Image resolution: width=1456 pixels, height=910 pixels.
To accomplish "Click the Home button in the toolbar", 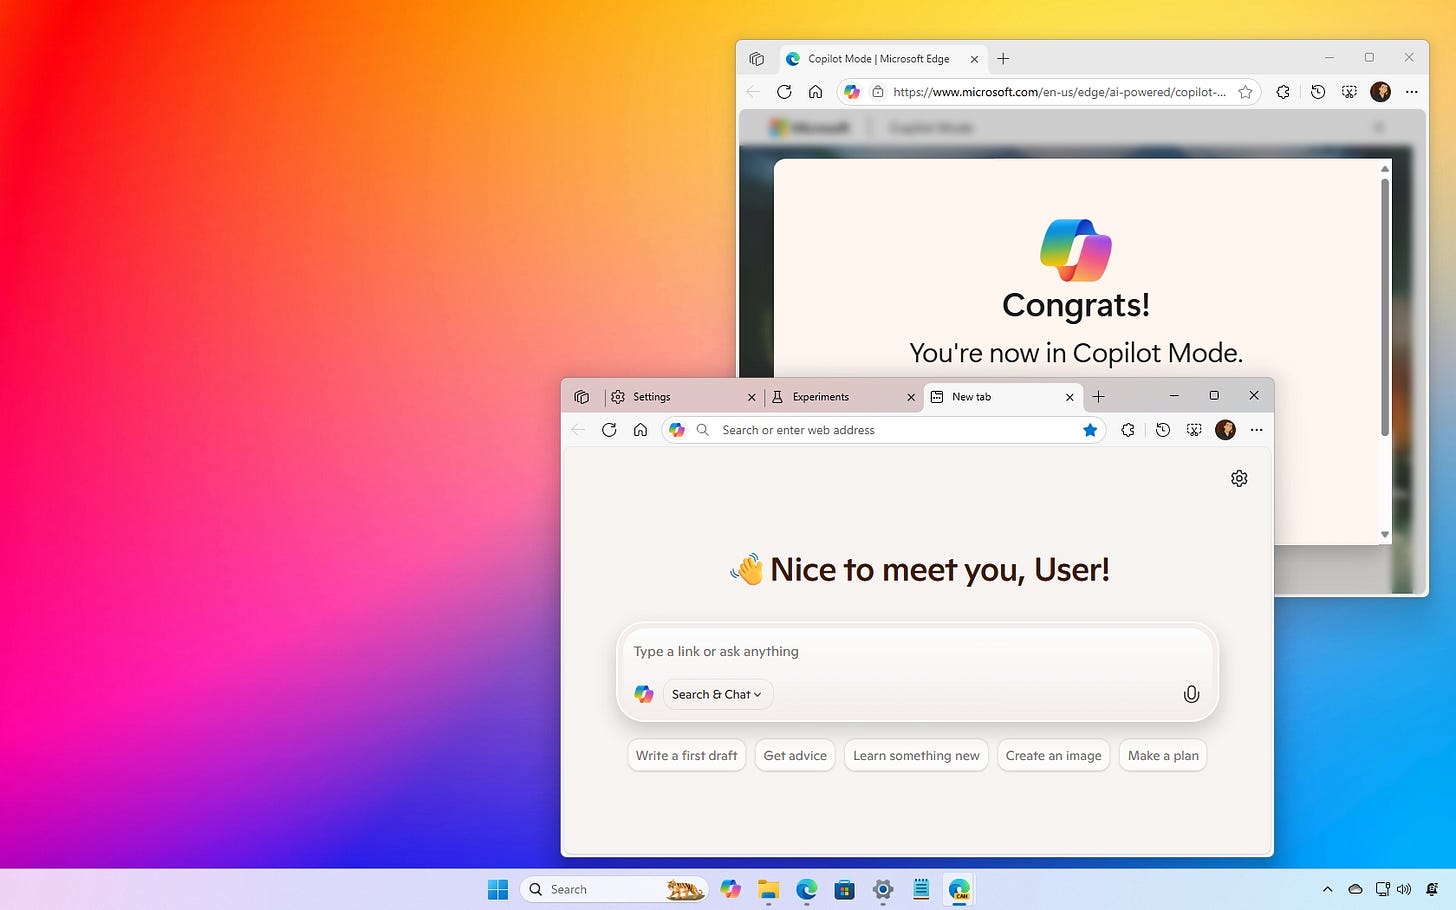I will tap(641, 430).
